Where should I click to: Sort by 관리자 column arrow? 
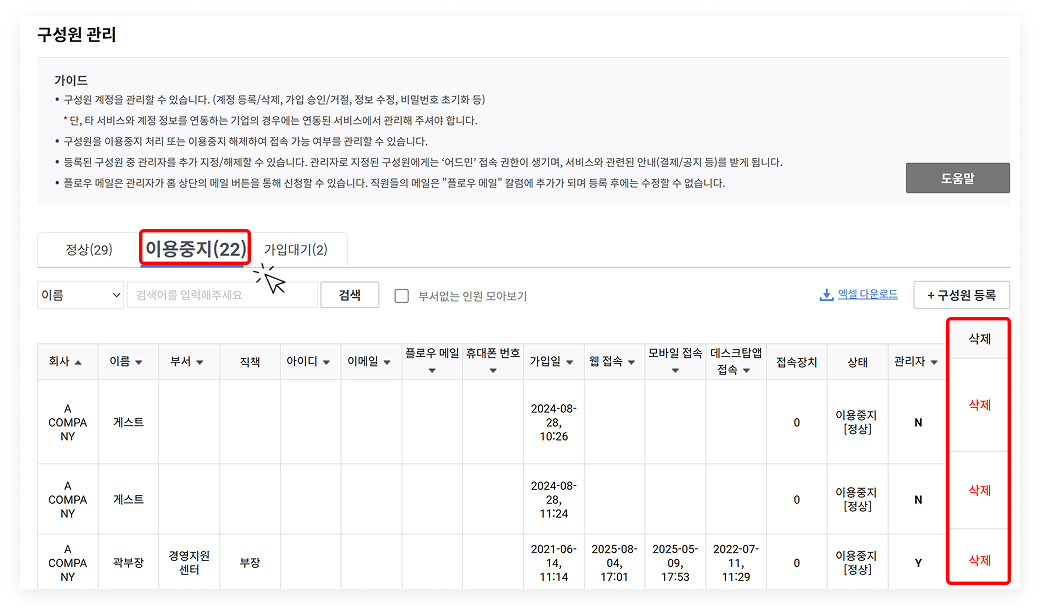(x=934, y=362)
